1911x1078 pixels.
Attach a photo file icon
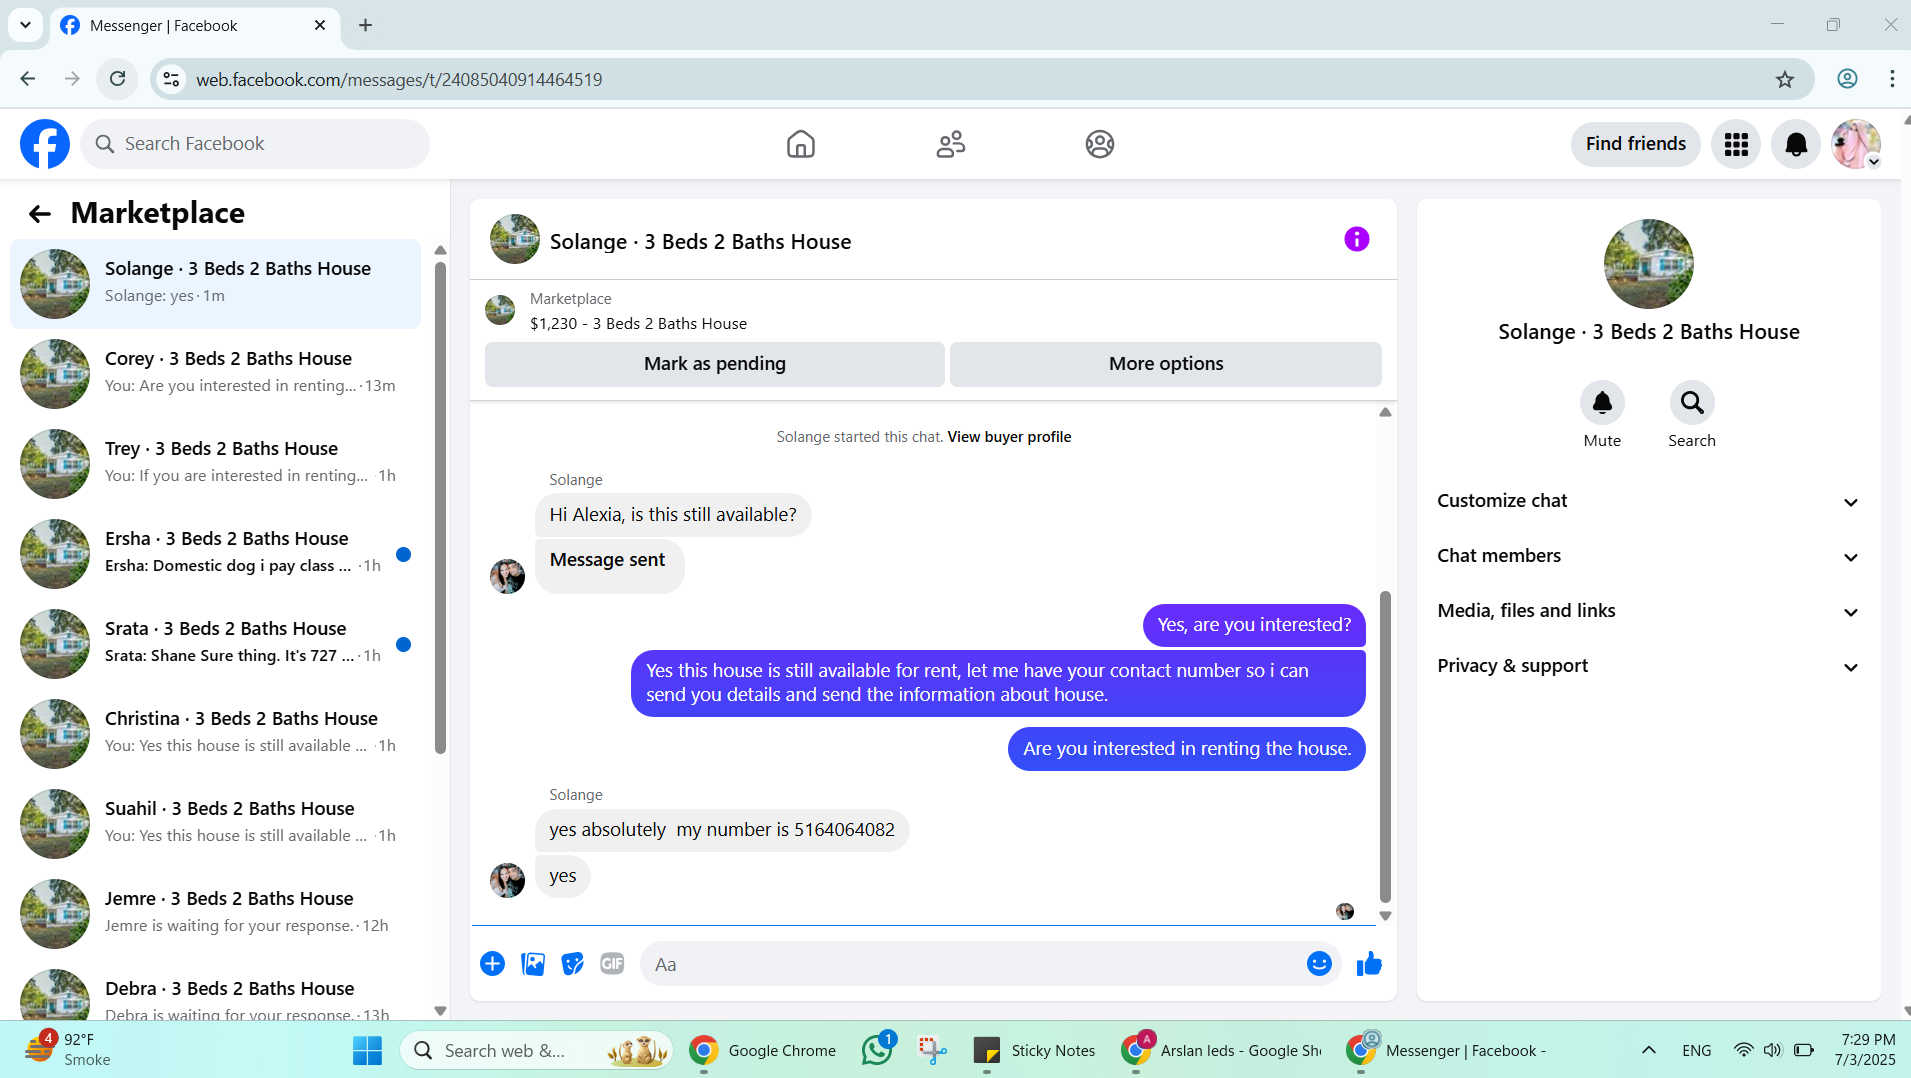coord(533,964)
